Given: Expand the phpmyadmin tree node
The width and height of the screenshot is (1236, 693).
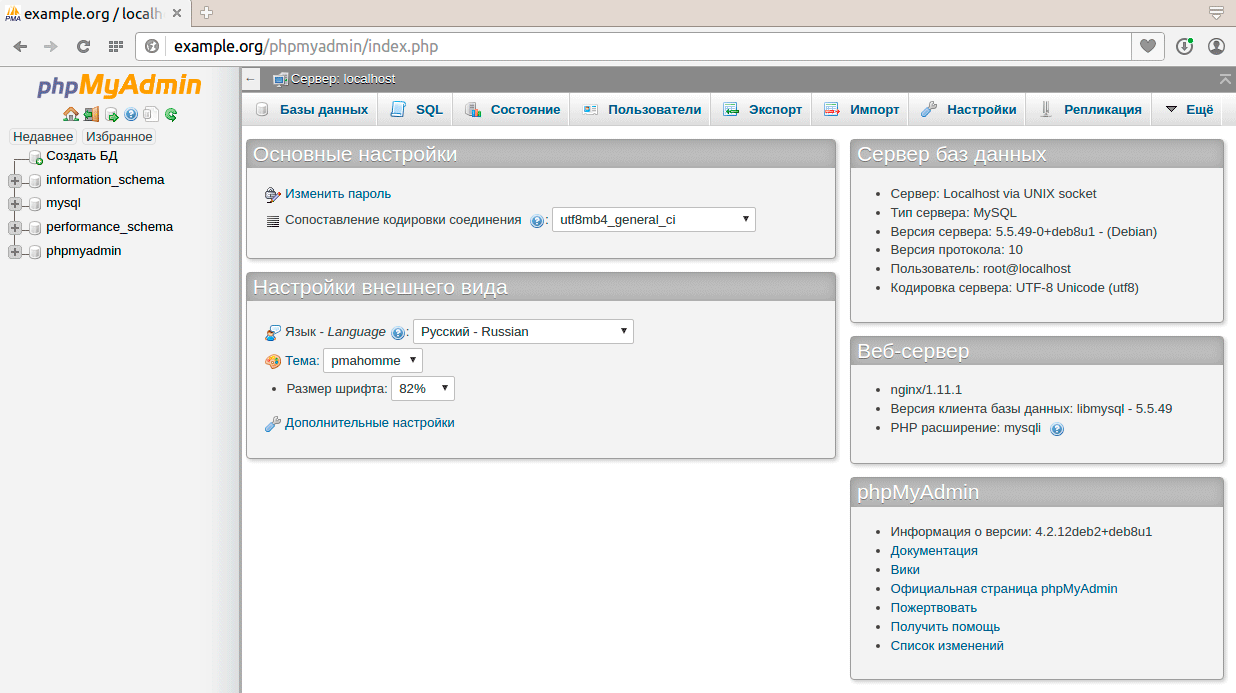Looking at the screenshot, I should pyautogui.click(x=14, y=252).
